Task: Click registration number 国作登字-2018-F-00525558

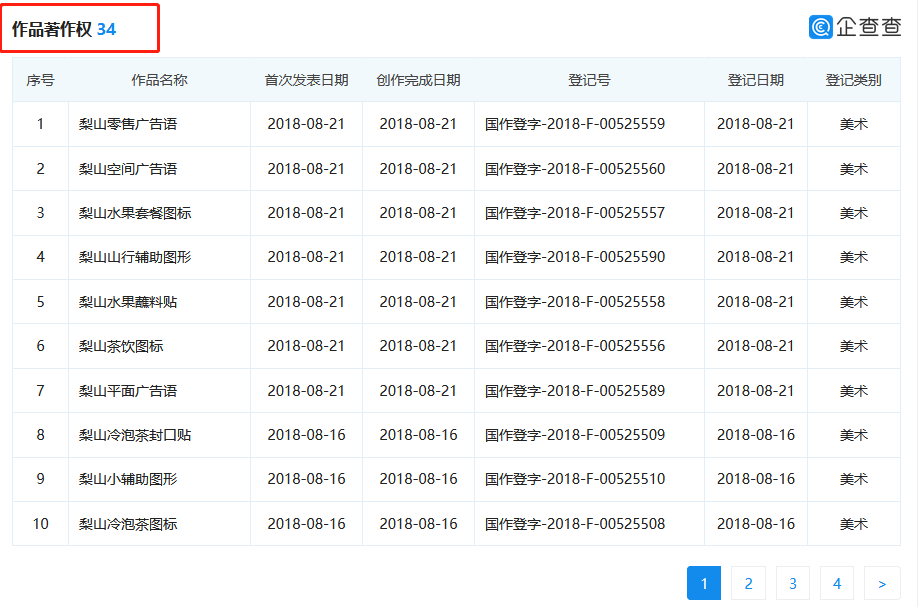Action: (x=575, y=302)
